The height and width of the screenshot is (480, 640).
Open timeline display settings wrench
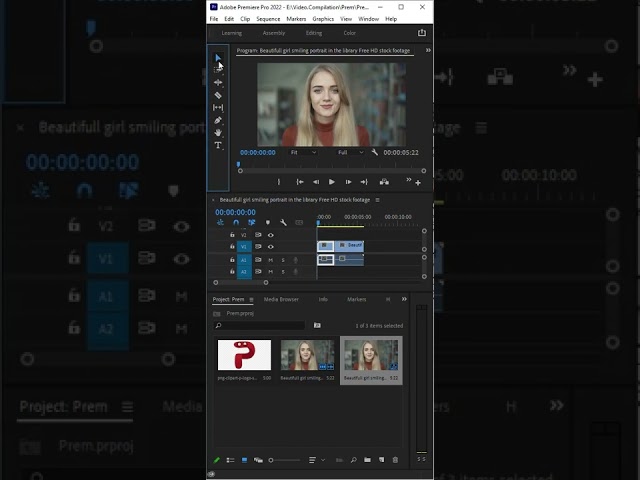point(283,222)
